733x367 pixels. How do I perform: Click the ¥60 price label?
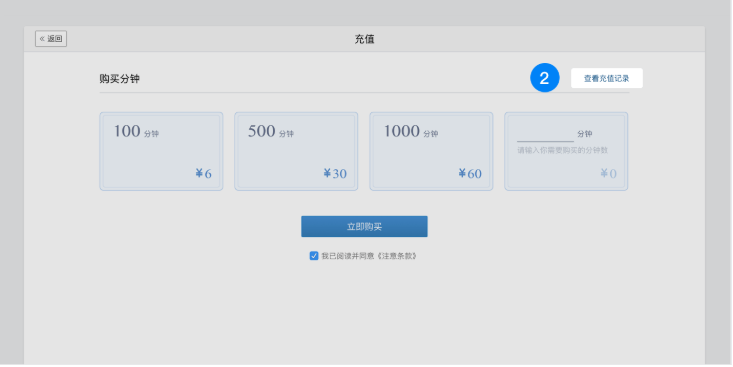470,174
